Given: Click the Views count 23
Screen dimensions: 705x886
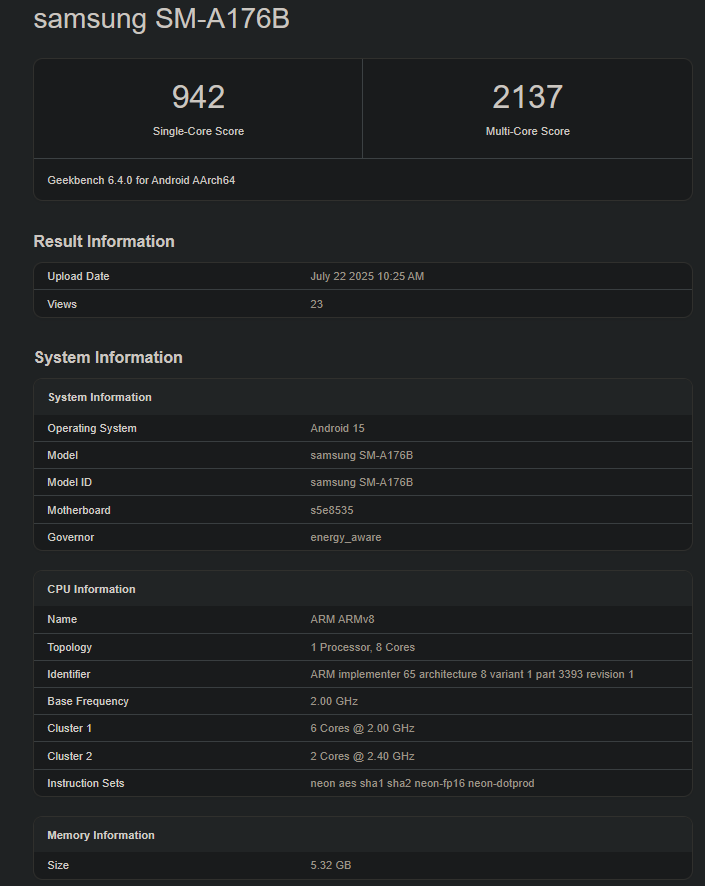Looking at the screenshot, I should [317, 304].
